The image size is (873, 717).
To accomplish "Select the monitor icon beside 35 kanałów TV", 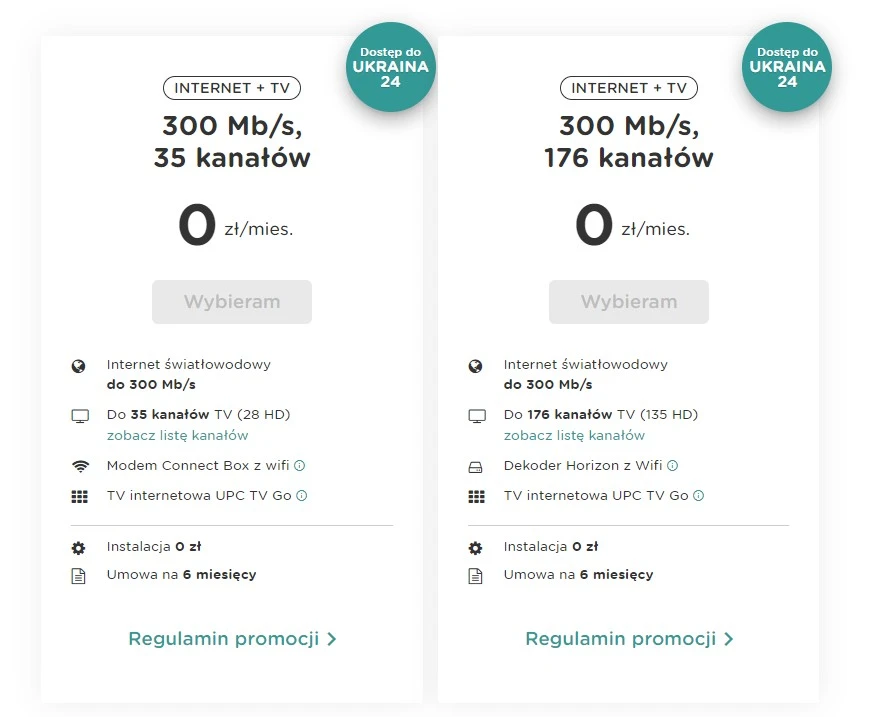I will coord(79,415).
